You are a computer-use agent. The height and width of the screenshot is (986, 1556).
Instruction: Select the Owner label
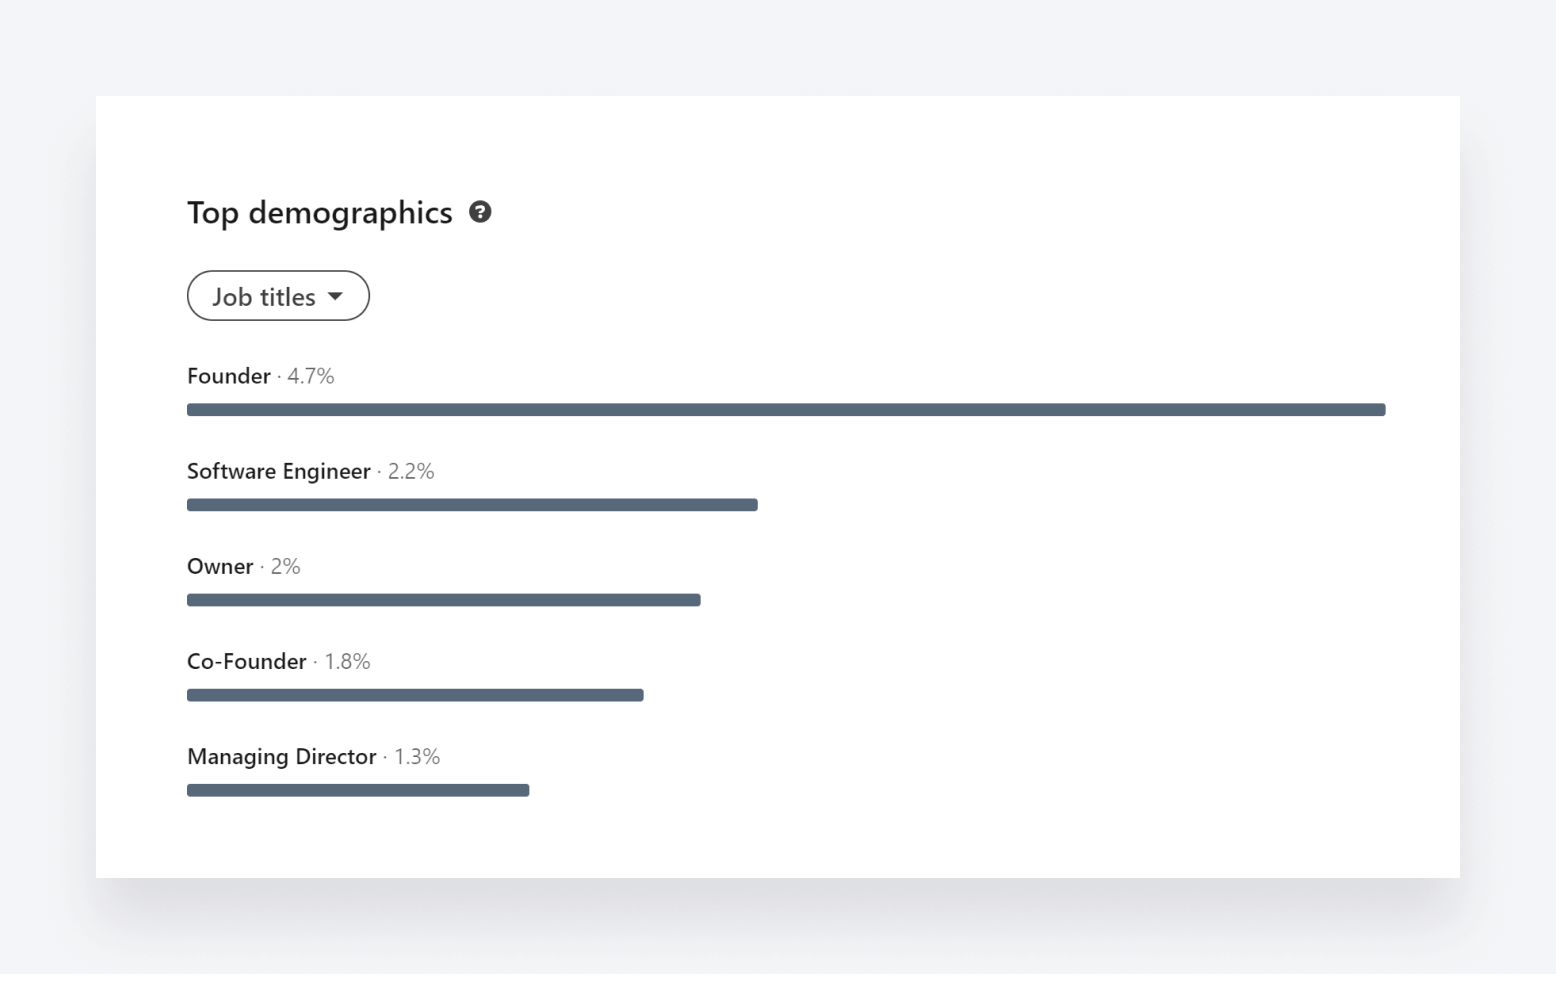(x=220, y=566)
